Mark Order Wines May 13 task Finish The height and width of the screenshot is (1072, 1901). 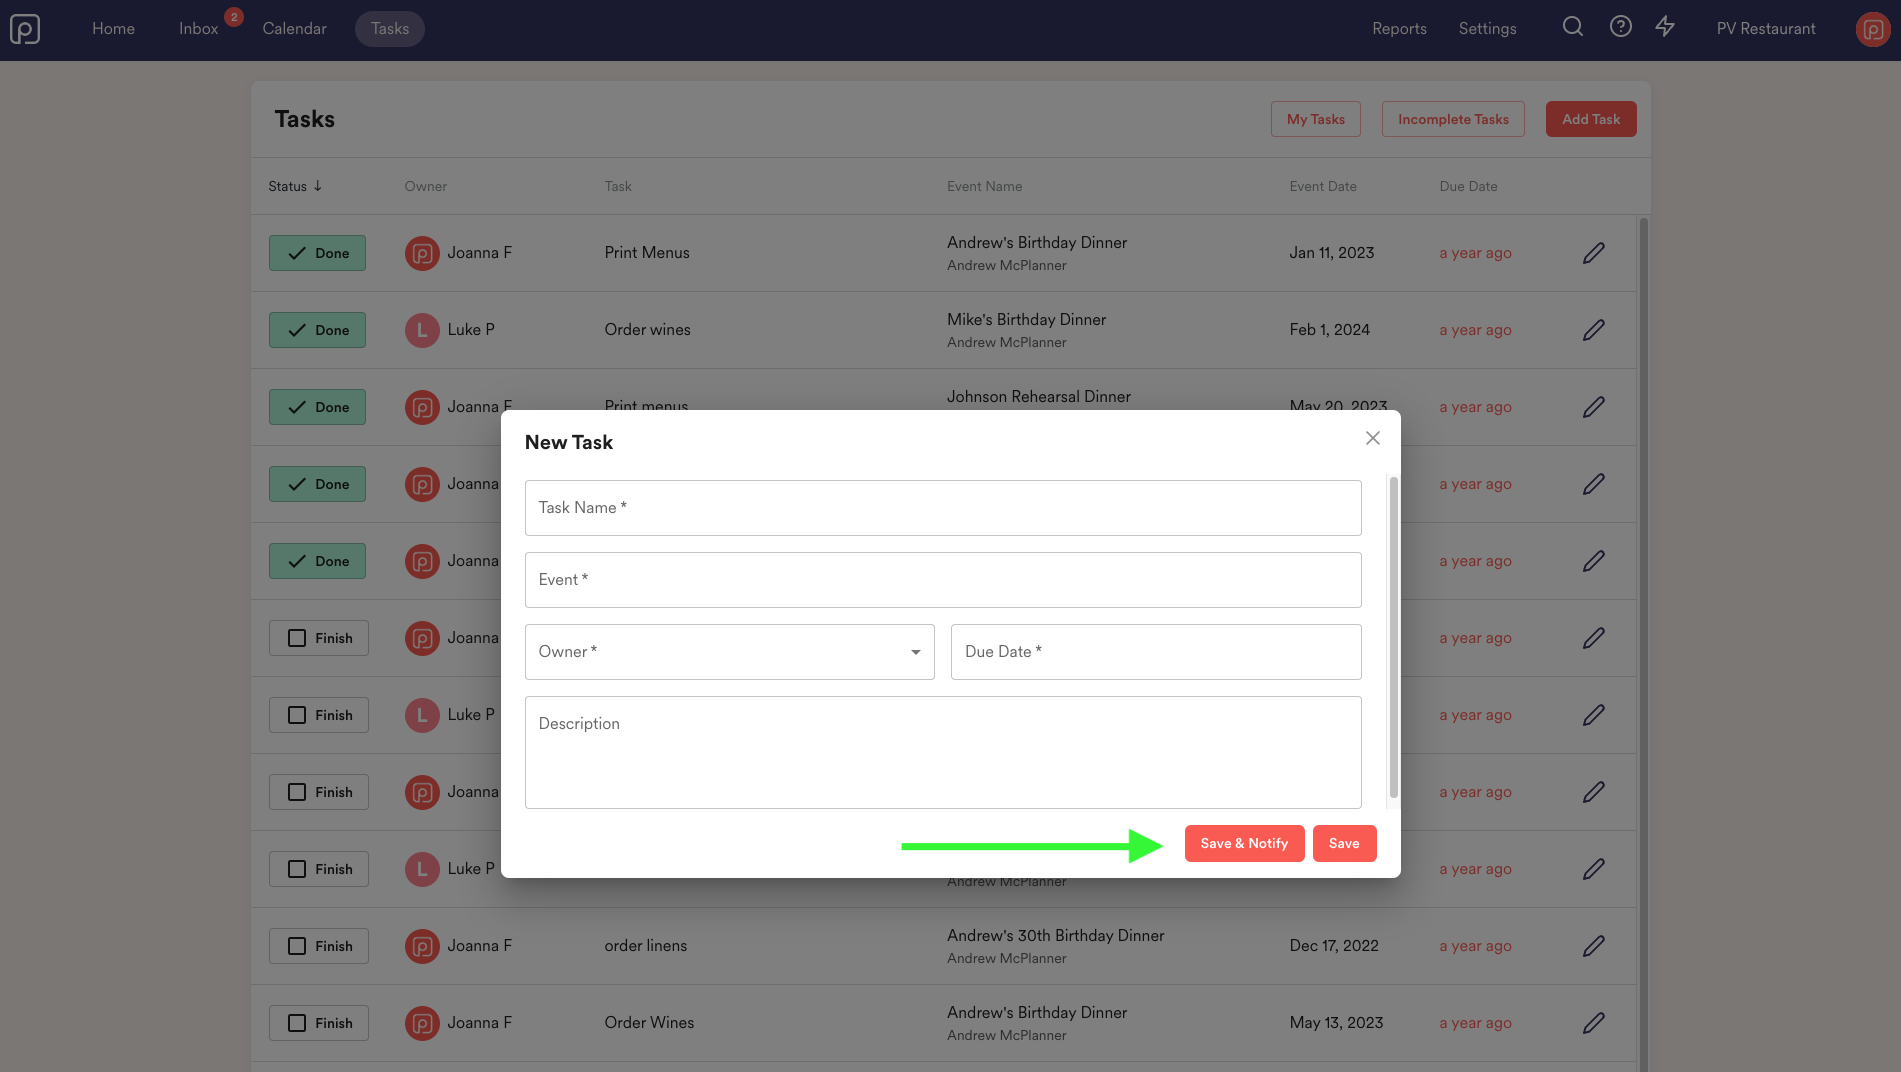(x=319, y=1023)
